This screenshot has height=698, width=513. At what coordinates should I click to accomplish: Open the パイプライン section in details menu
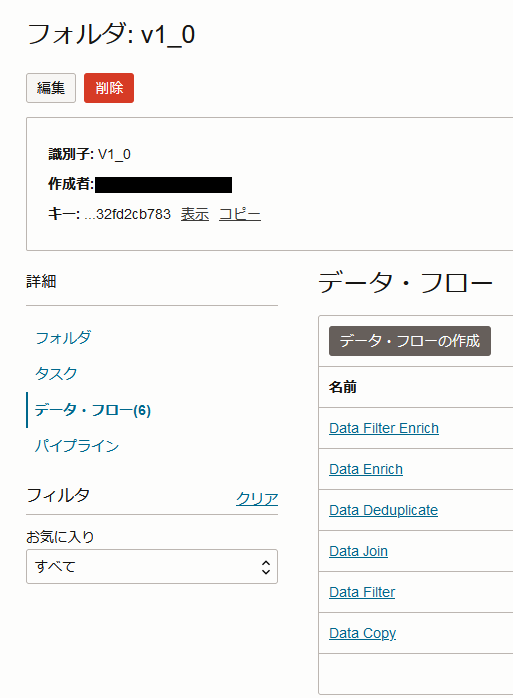[77, 446]
